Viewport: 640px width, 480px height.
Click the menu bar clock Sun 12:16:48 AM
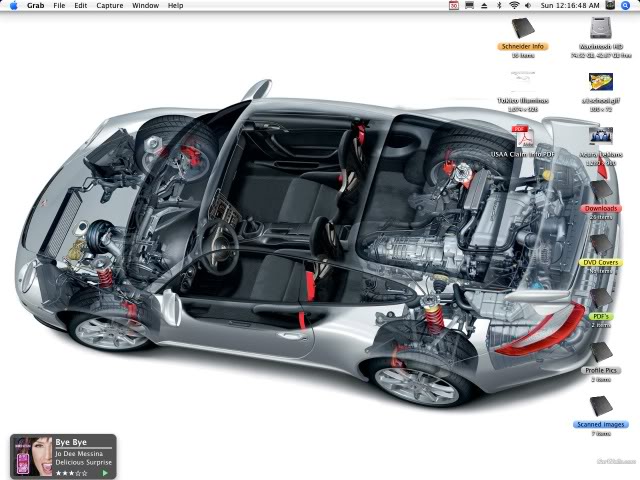(x=570, y=5)
